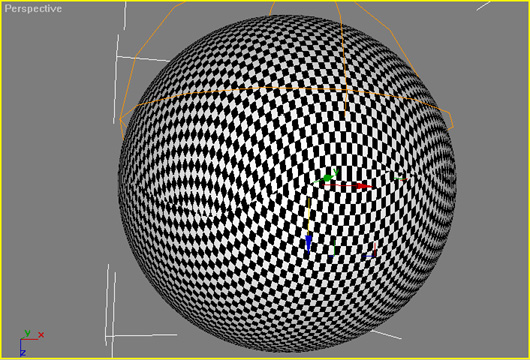This screenshot has width=530, height=360.
Task: Select the white horizontal line at bottom left
Action: click(142, 335)
